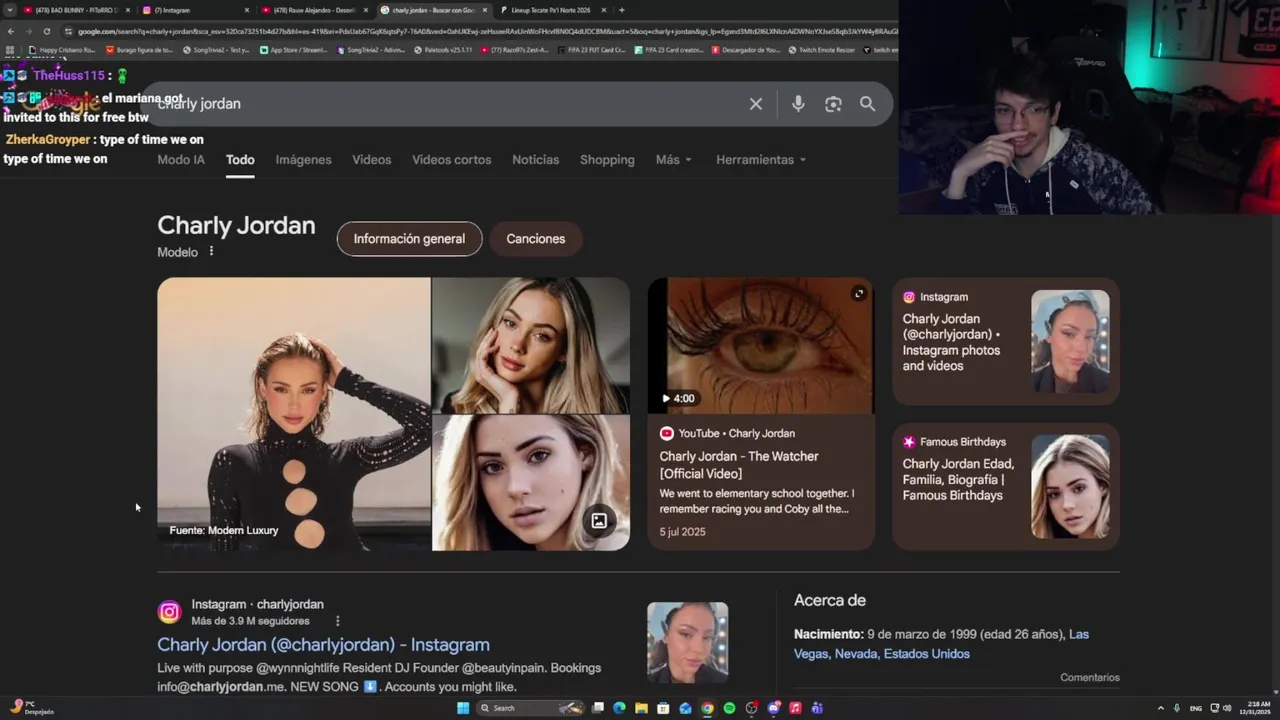Submit search with magnifying glass icon
Image resolution: width=1280 pixels, height=720 pixels.
pos(867,104)
